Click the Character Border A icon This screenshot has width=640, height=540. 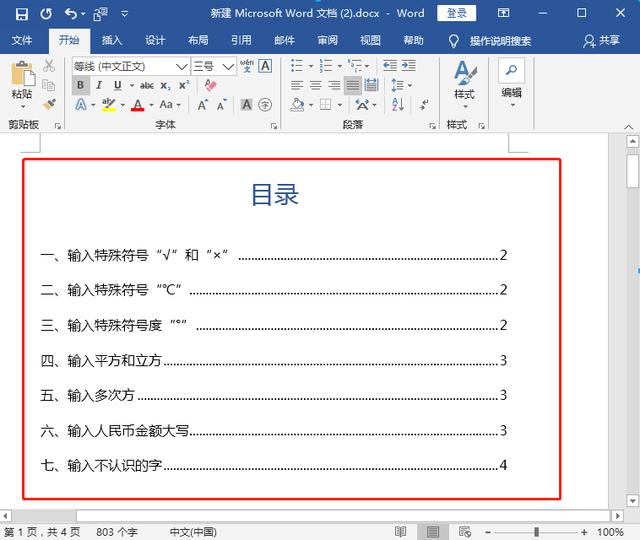click(265, 66)
